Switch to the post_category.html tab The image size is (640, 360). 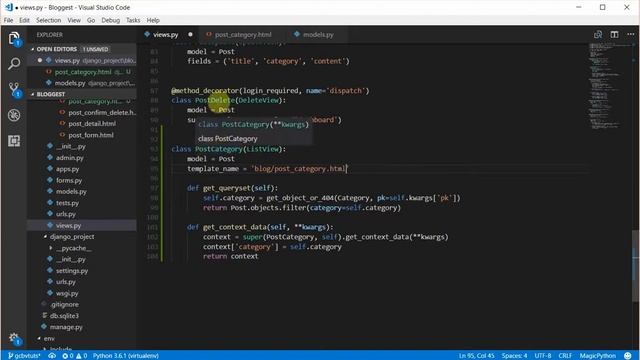[243, 35]
